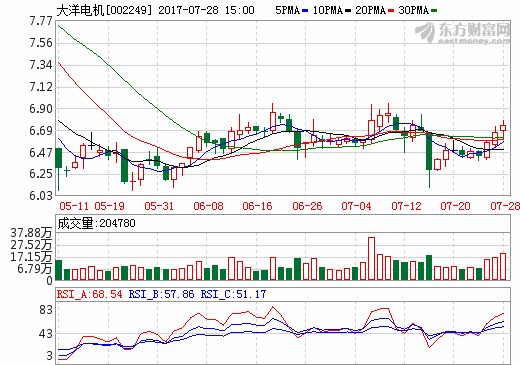Click the 成交量:204780 volume header
520x365 pixels.
[x=96, y=223]
